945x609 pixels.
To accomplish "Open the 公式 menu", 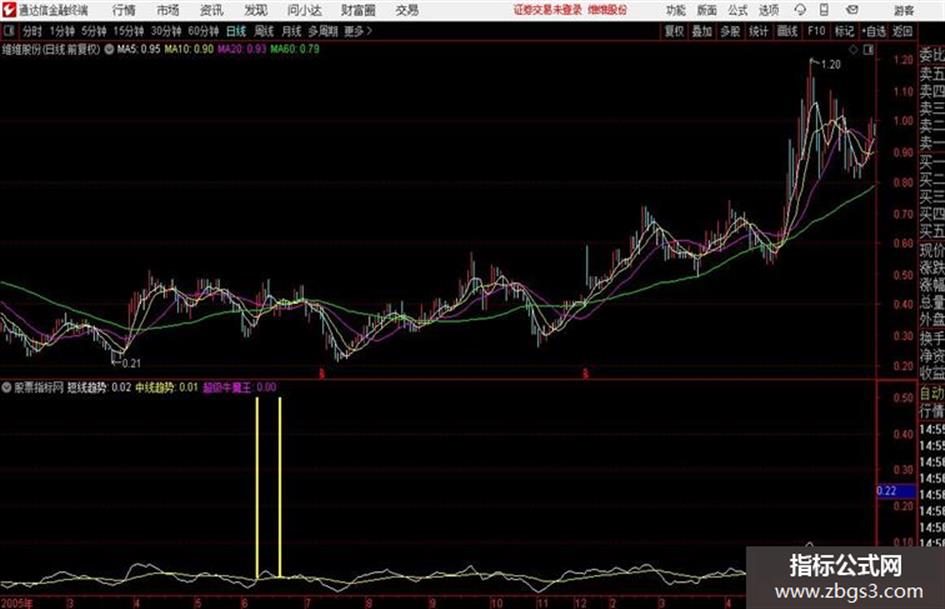I will 738,10.
